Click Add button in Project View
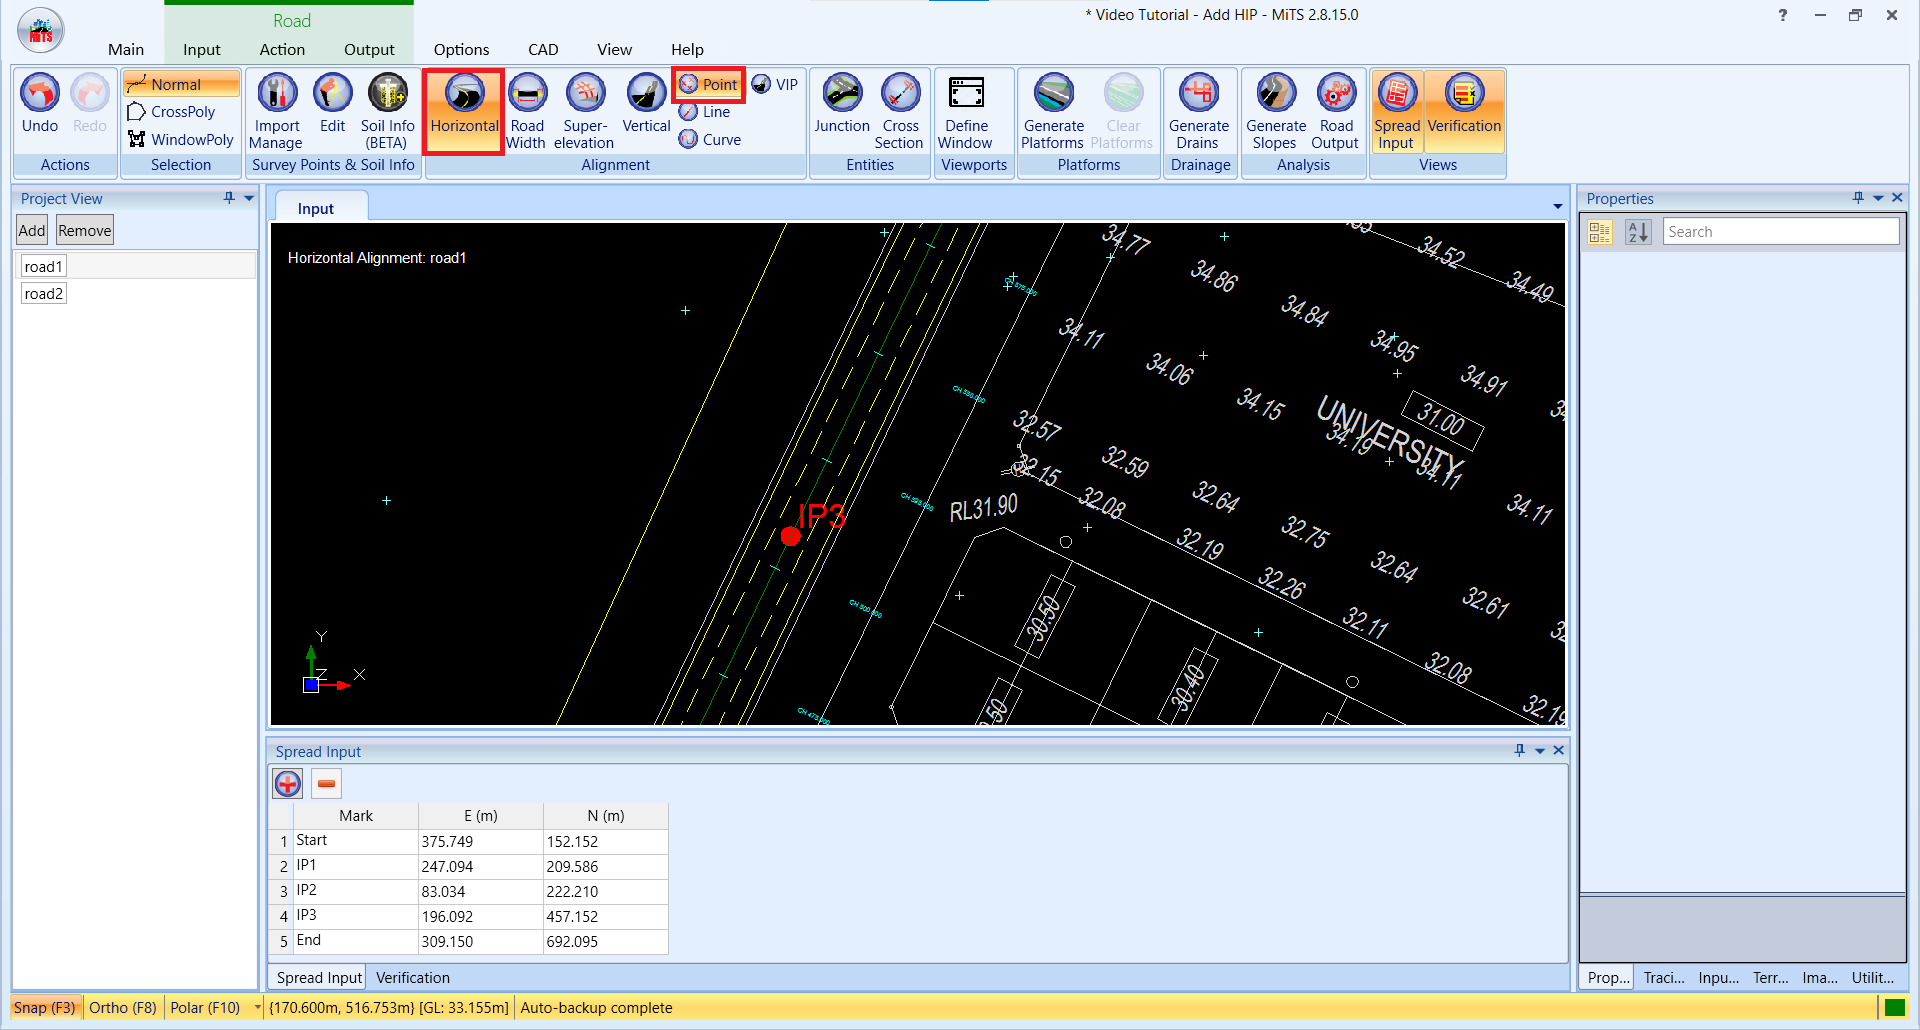The image size is (1920, 1030). click(32, 231)
